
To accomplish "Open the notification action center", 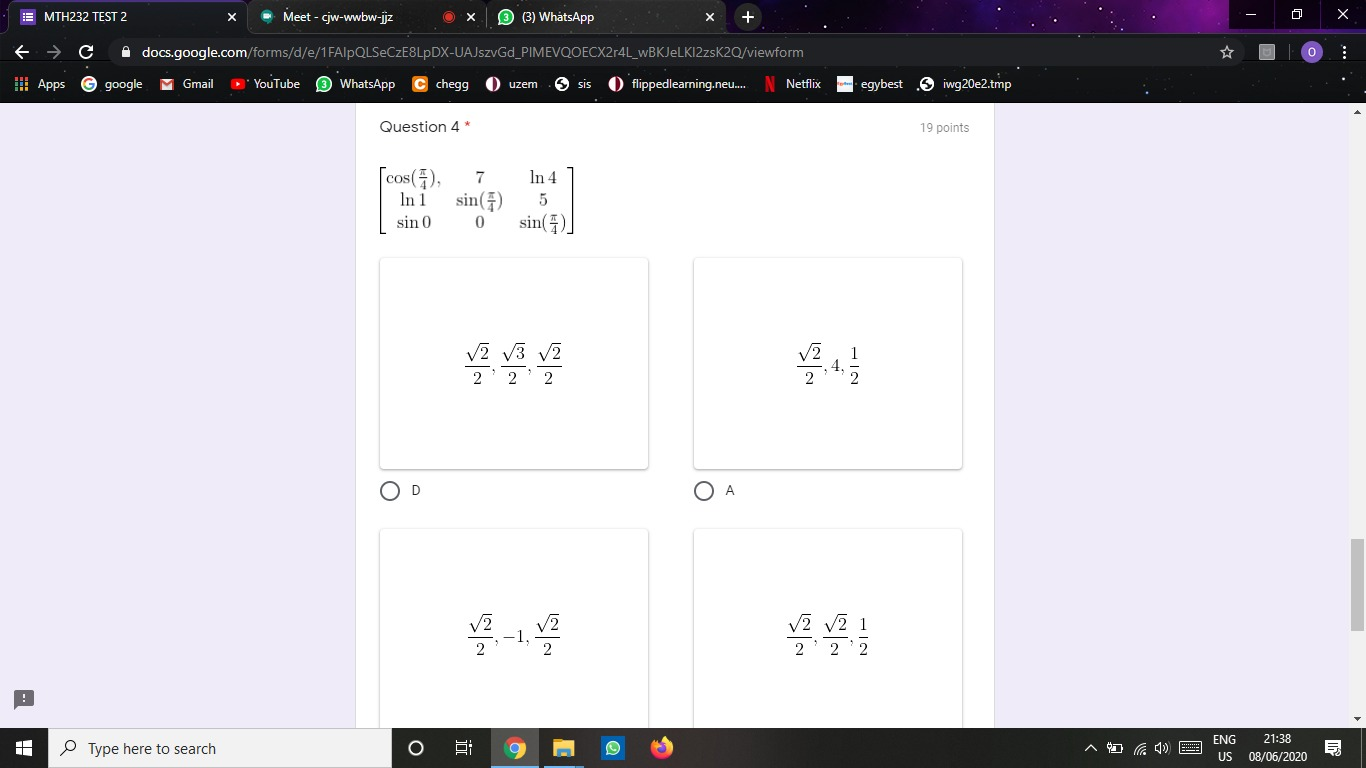I will (1333, 748).
